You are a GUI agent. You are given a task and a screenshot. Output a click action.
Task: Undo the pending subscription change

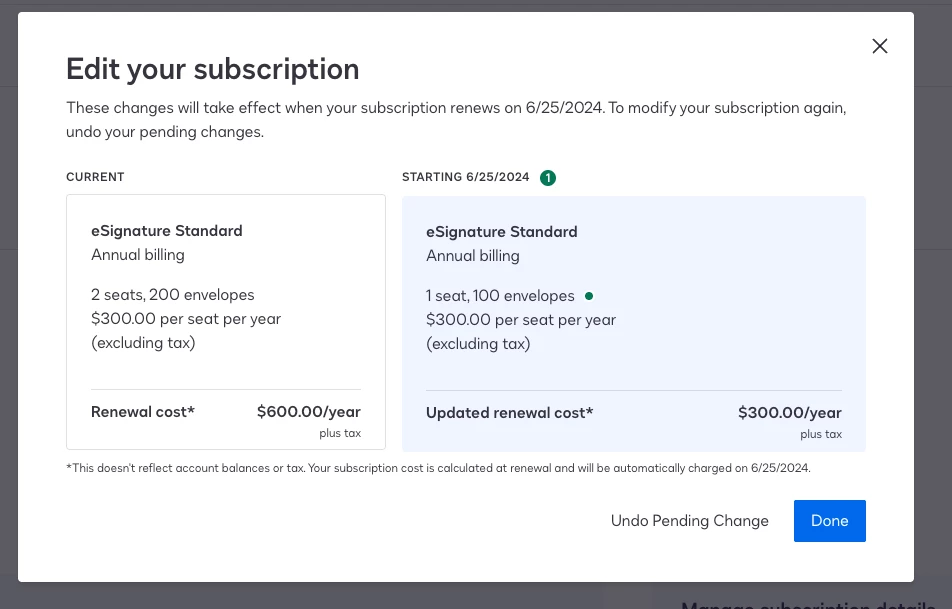click(690, 521)
